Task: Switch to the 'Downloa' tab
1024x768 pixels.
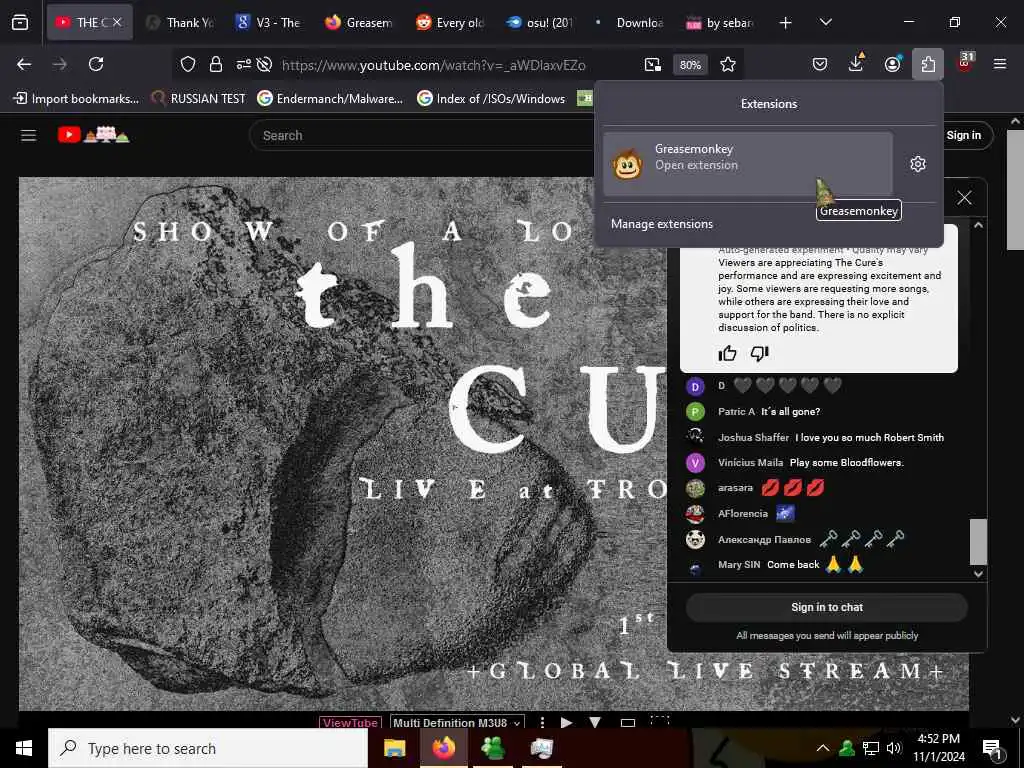Action: (x=629, y=23)
